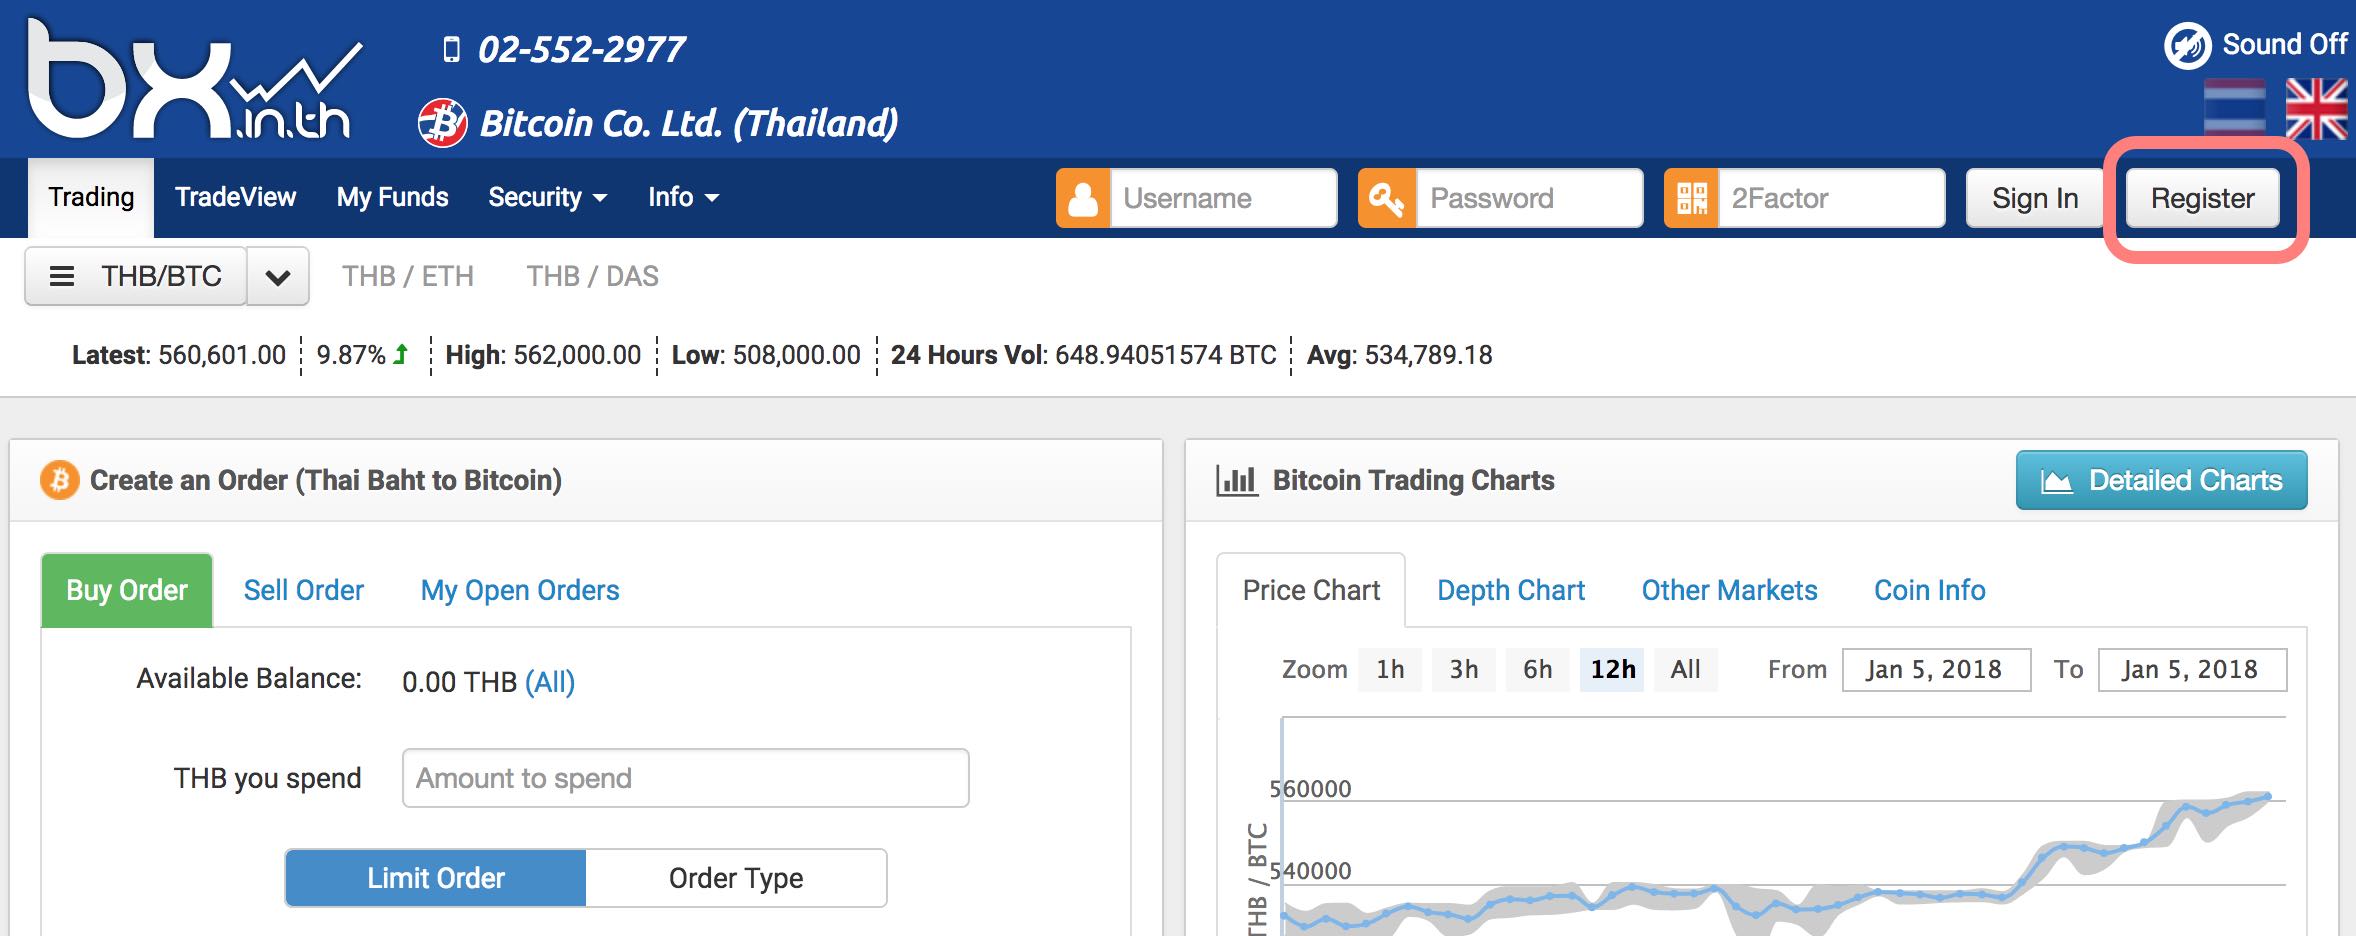
Task: Click the (All) balance link
Action: pos(550,682)
